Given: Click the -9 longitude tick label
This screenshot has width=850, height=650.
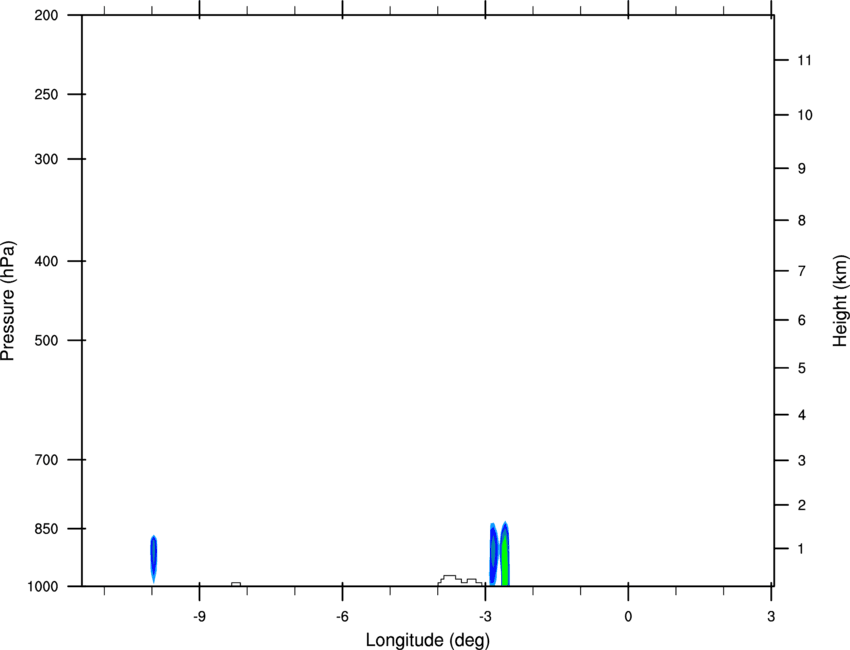Looking at the screenshot, I should click(x=199, y=617).
